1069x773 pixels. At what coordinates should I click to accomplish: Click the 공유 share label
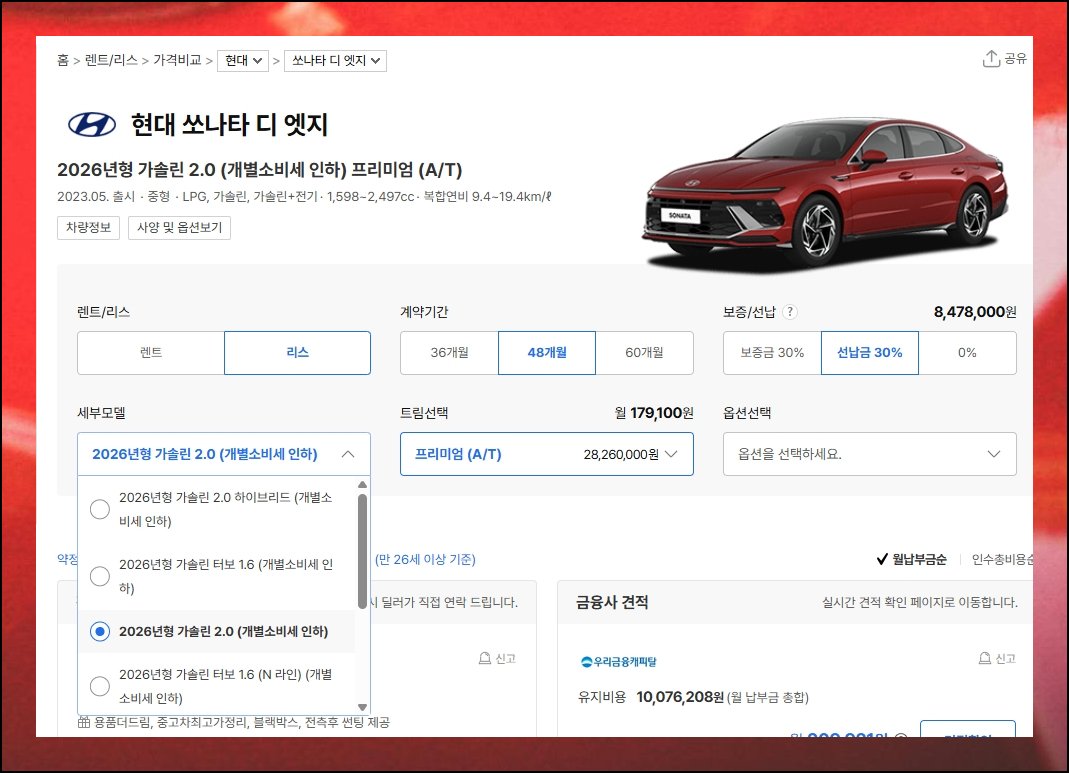tap(1015, 59)
